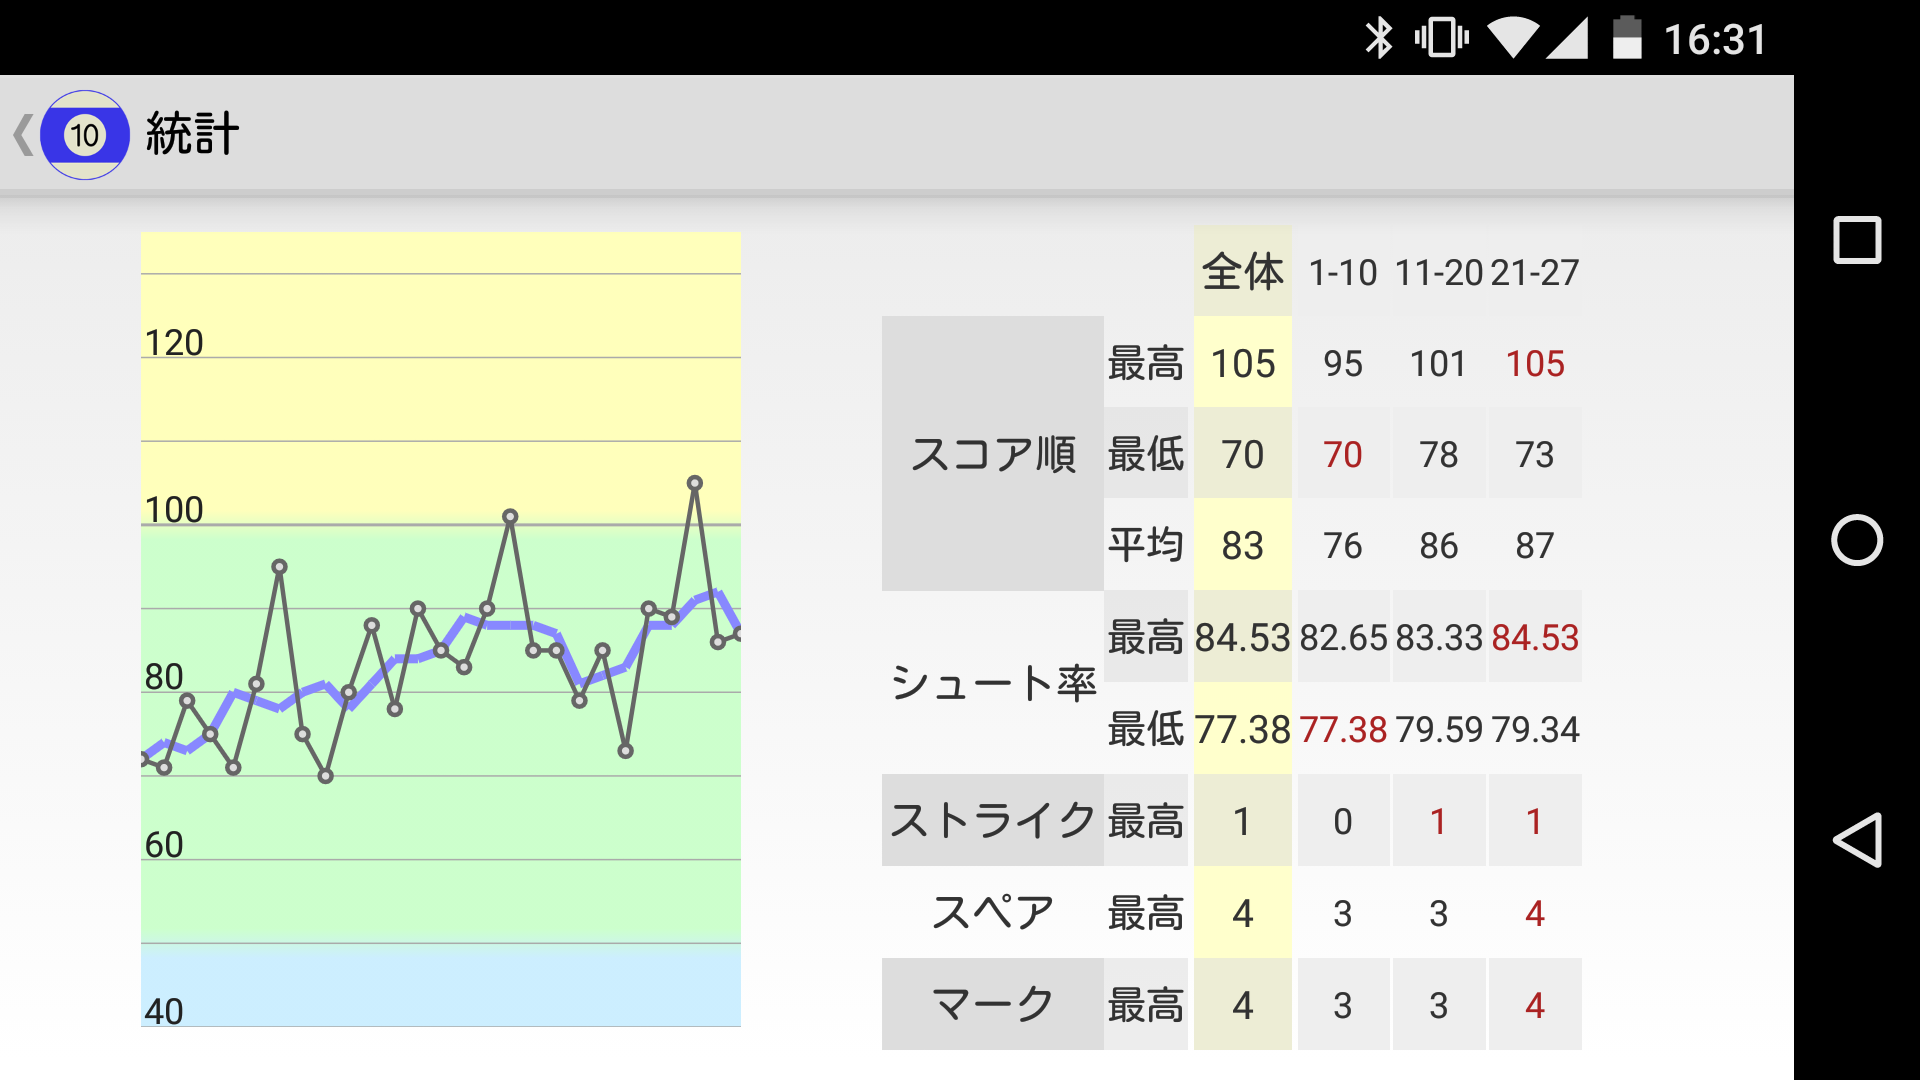Tap the マーク row label
This screenshot has height=1080, width=1920.
tap(993, 1004)
